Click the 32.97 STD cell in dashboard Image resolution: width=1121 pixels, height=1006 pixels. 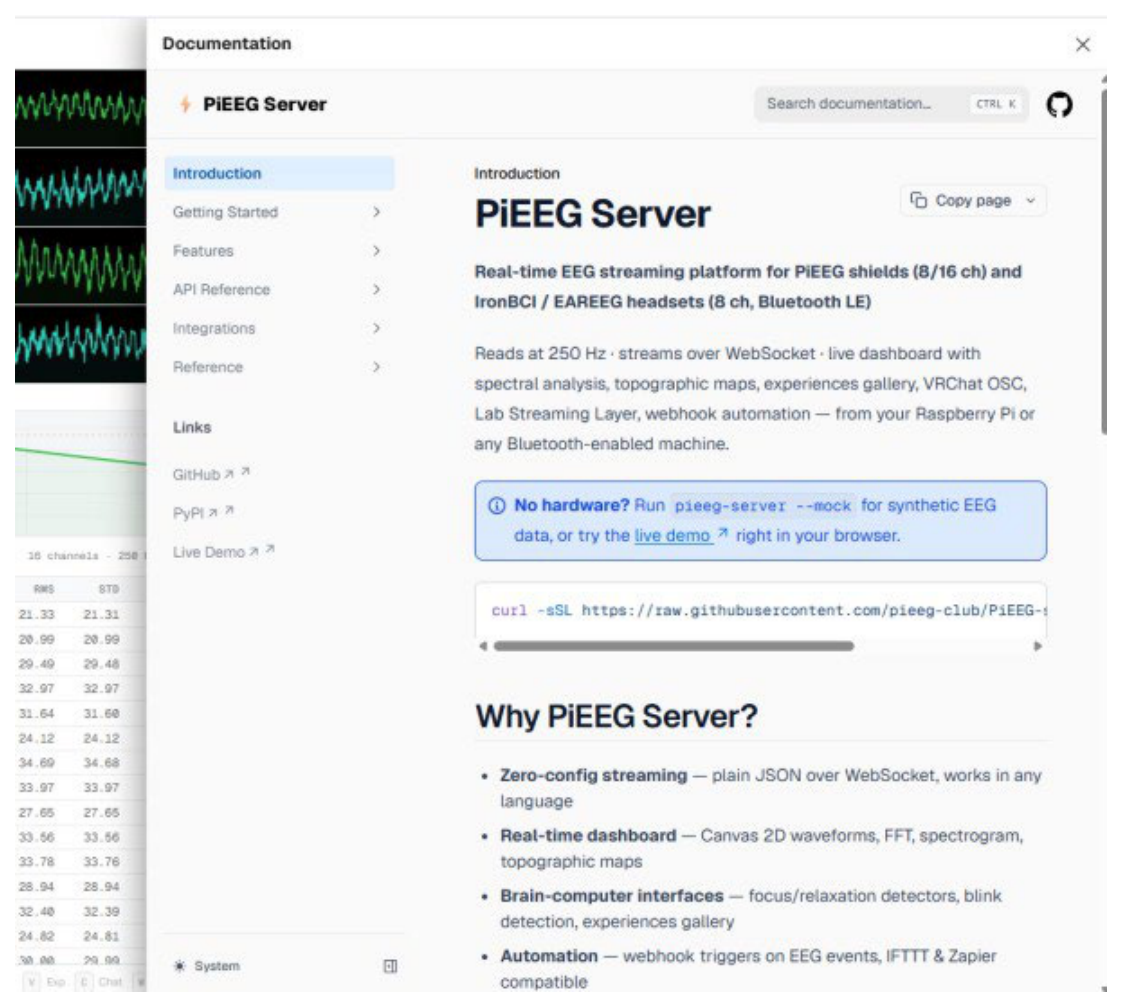[x=101, y=689]
